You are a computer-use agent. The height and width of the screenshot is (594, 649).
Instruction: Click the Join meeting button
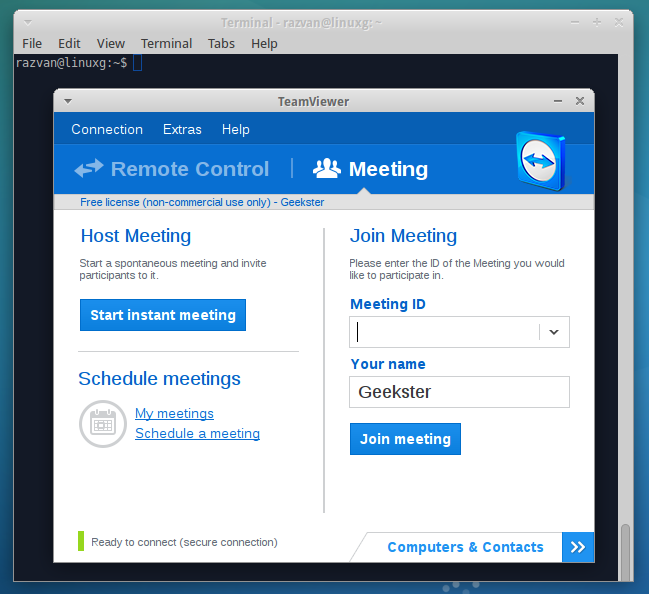pyautogui.click(x=405, y=439)
